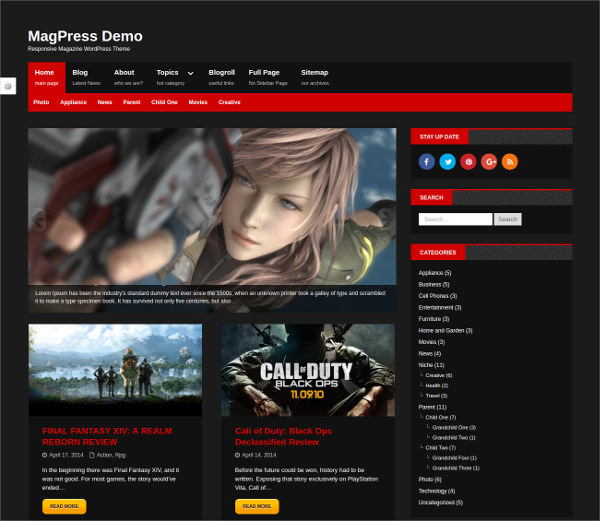Advance slider with right arrow
600x521 pixels.
385,219
